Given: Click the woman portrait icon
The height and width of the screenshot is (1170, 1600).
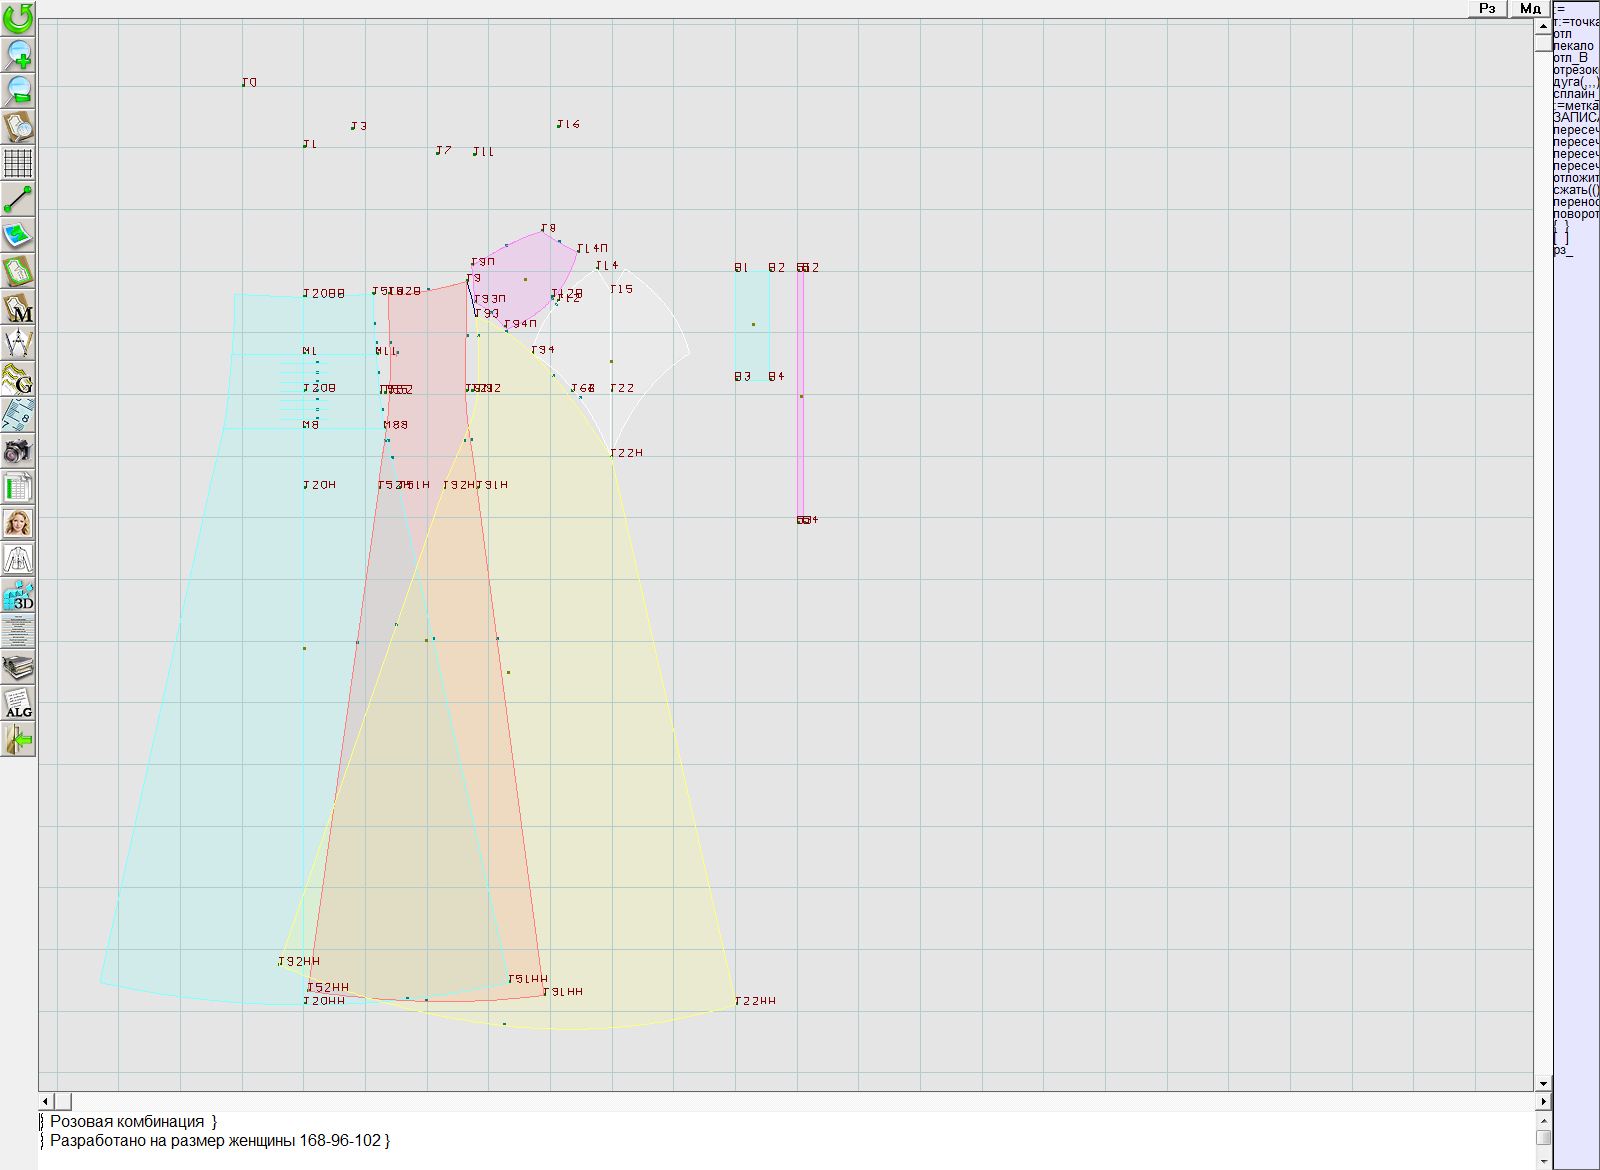Looking at the screenshot, I should point(18,523).
